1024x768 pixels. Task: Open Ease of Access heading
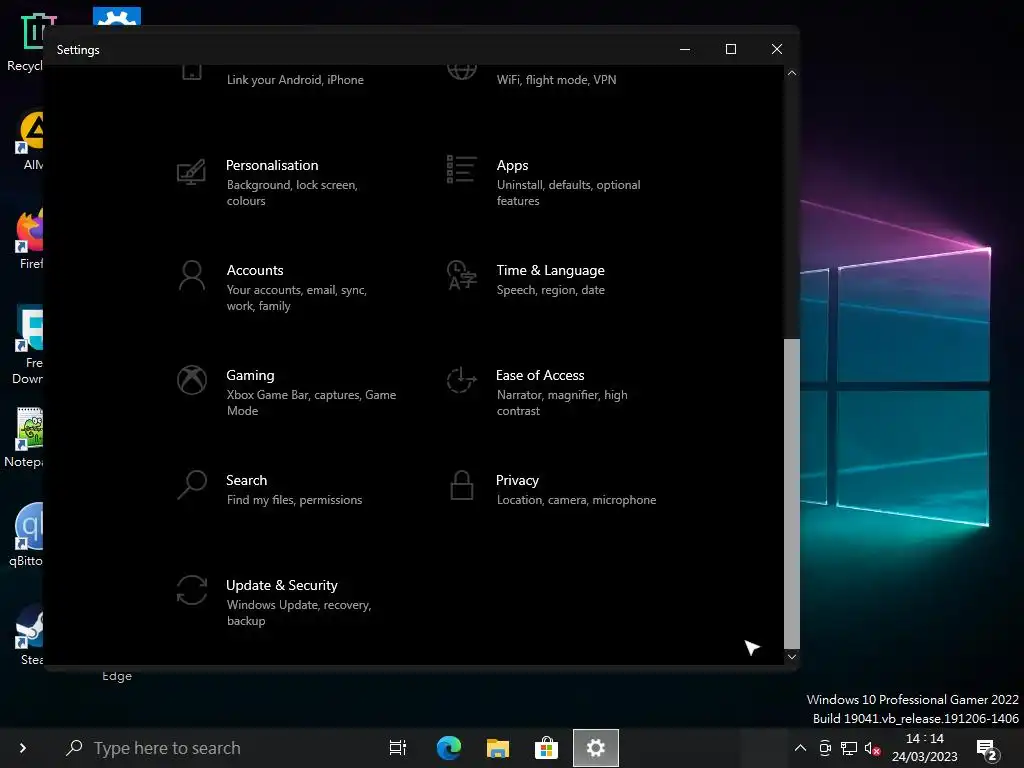pos(540,376)
